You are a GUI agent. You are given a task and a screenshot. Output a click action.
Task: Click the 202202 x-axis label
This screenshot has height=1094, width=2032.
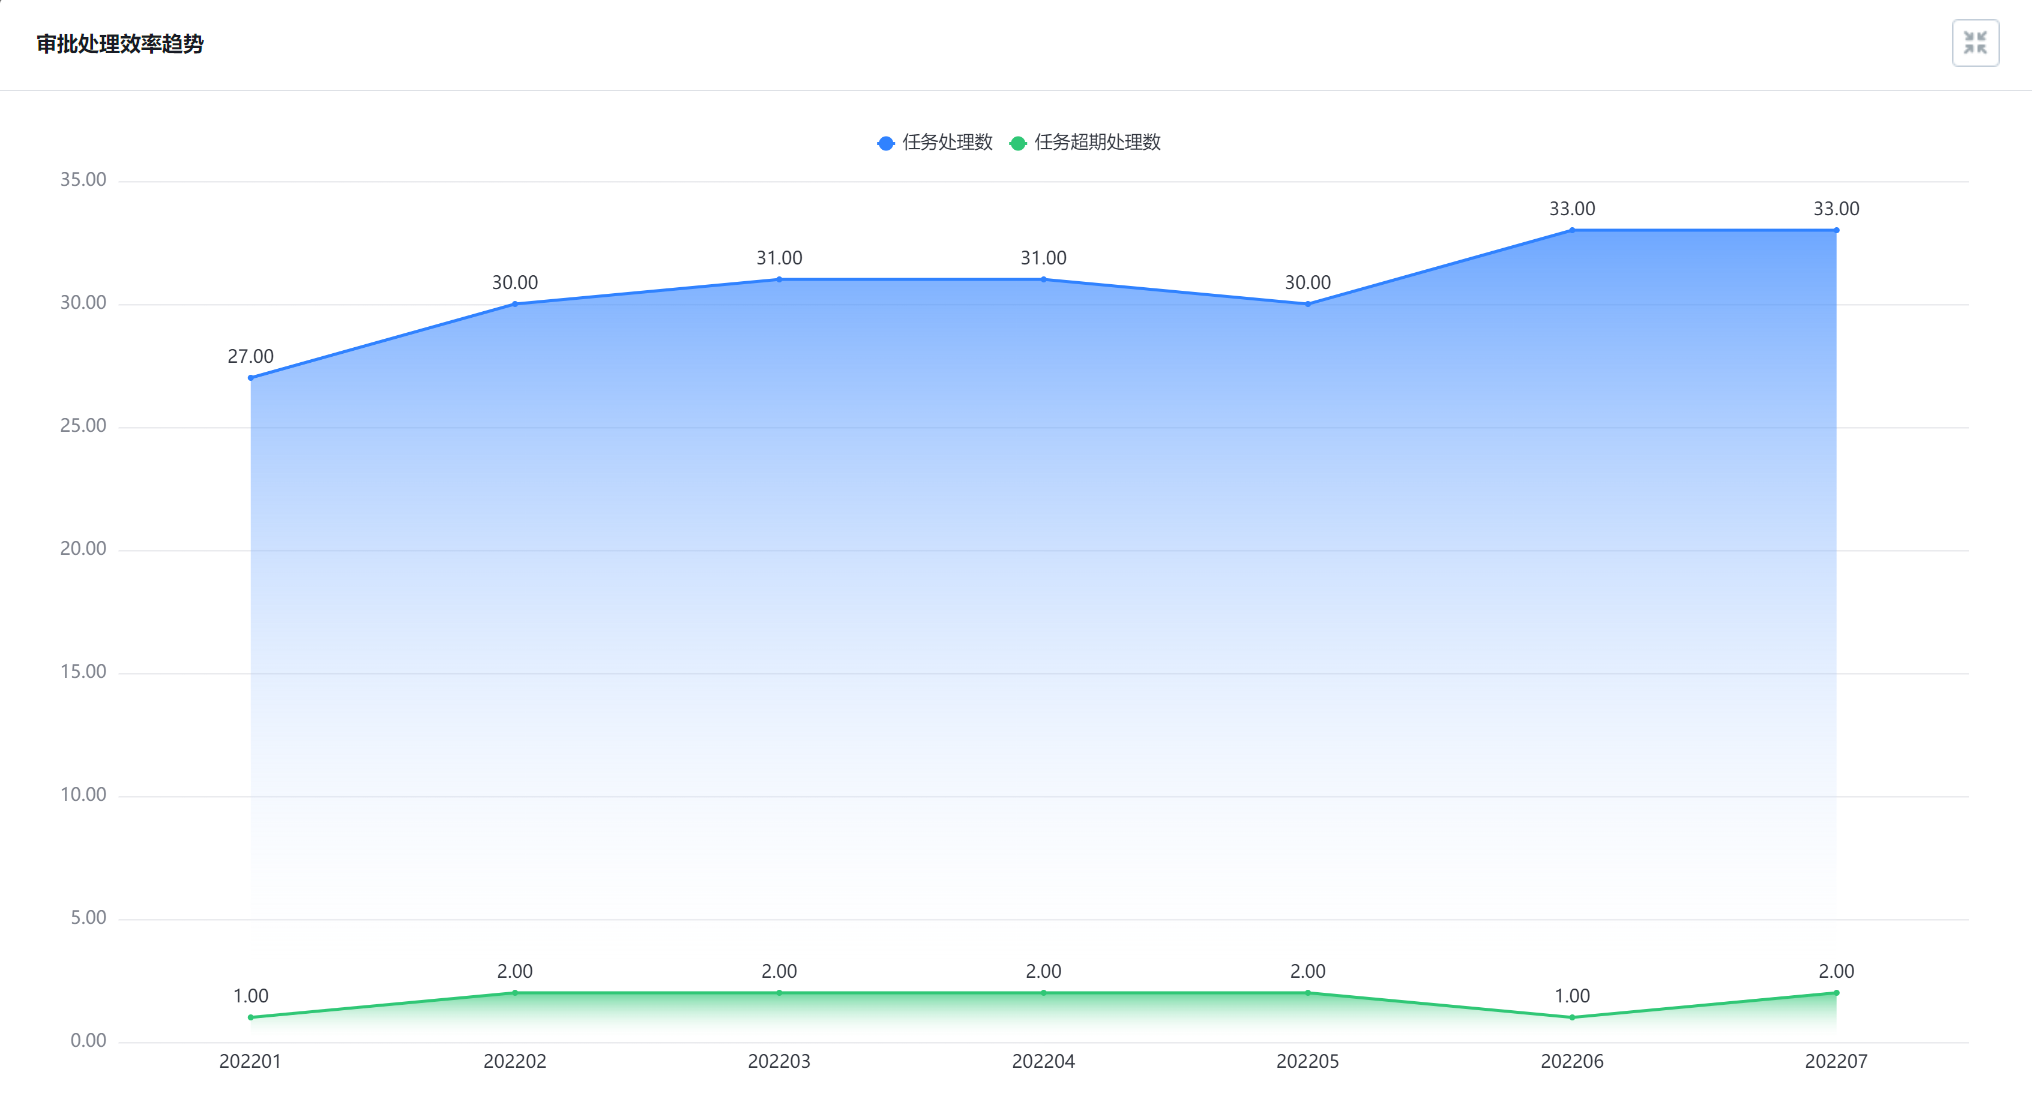pos(515,1061)
